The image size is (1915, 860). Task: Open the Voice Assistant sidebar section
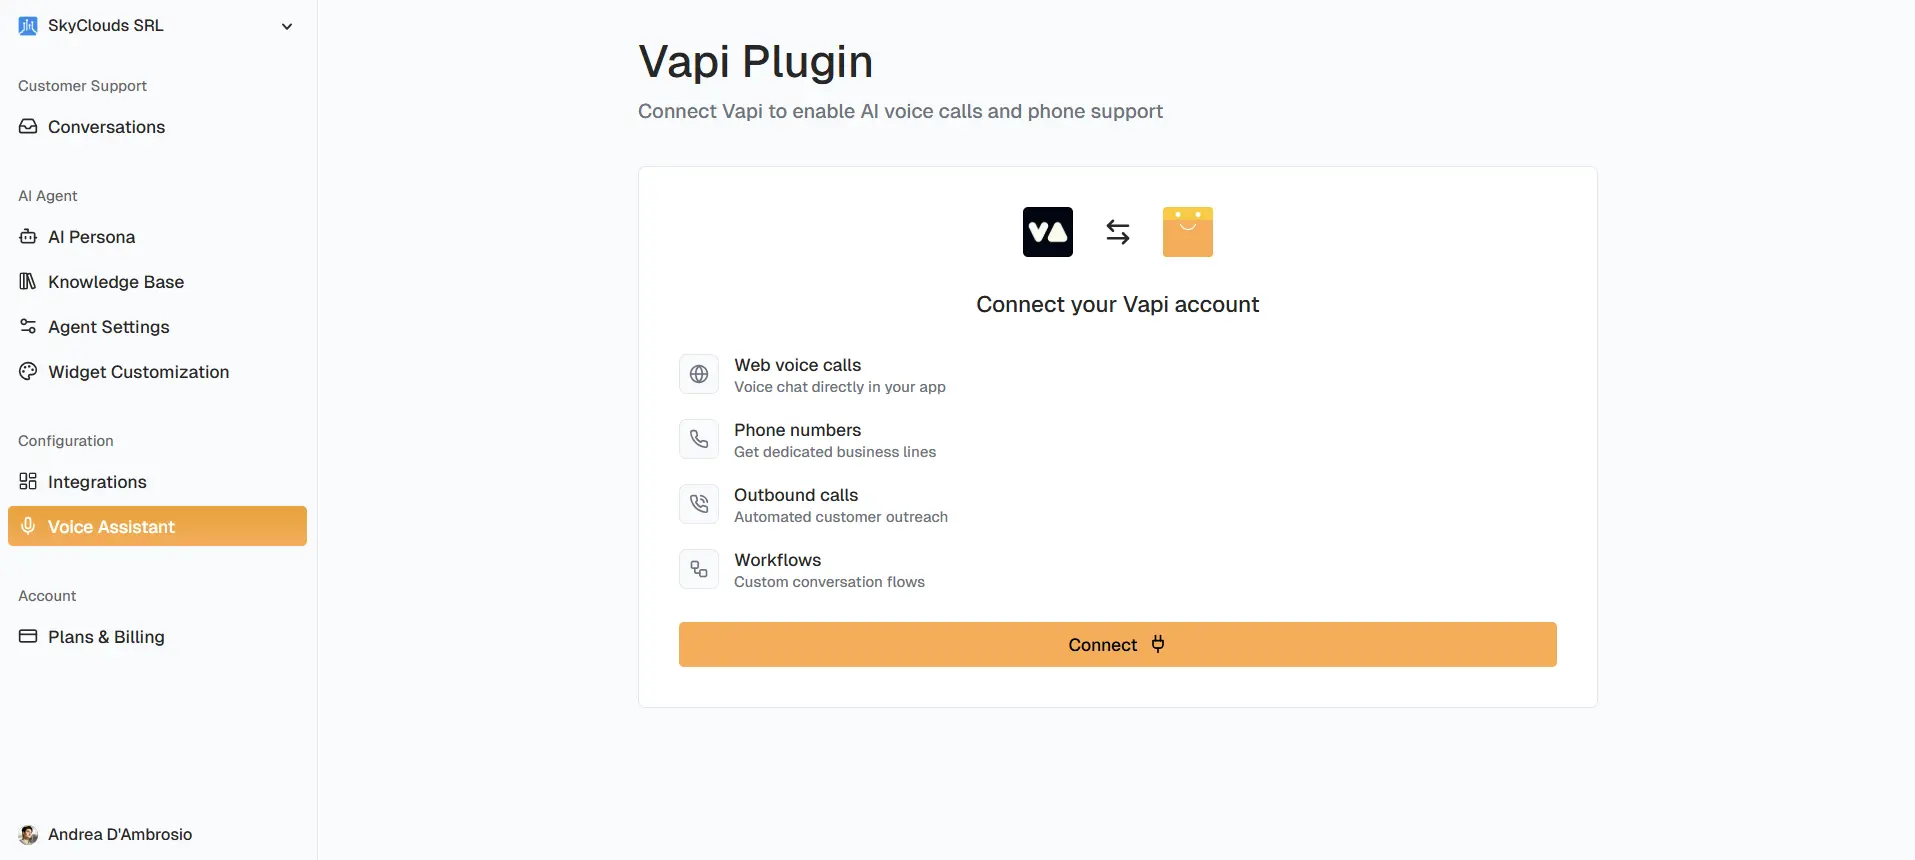point(111,526)
